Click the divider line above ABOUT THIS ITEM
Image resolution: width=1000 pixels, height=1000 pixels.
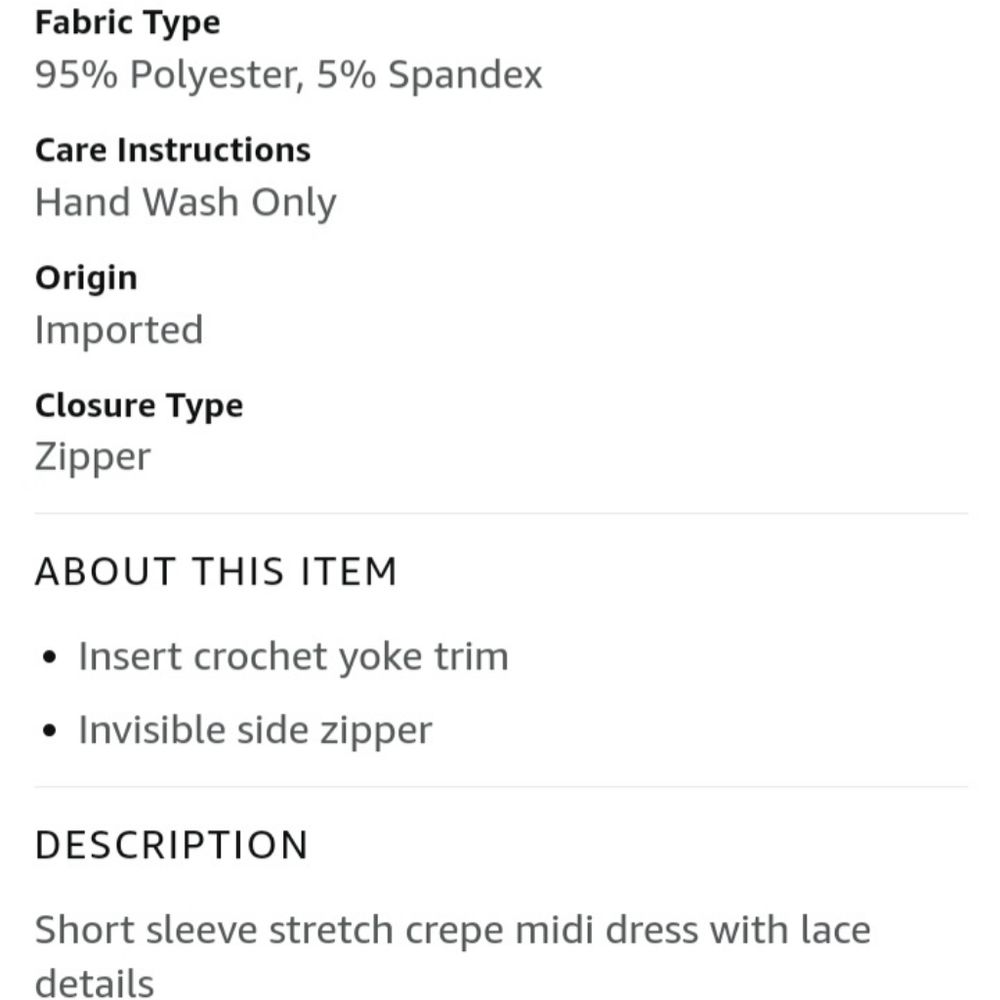click(501, 513)
